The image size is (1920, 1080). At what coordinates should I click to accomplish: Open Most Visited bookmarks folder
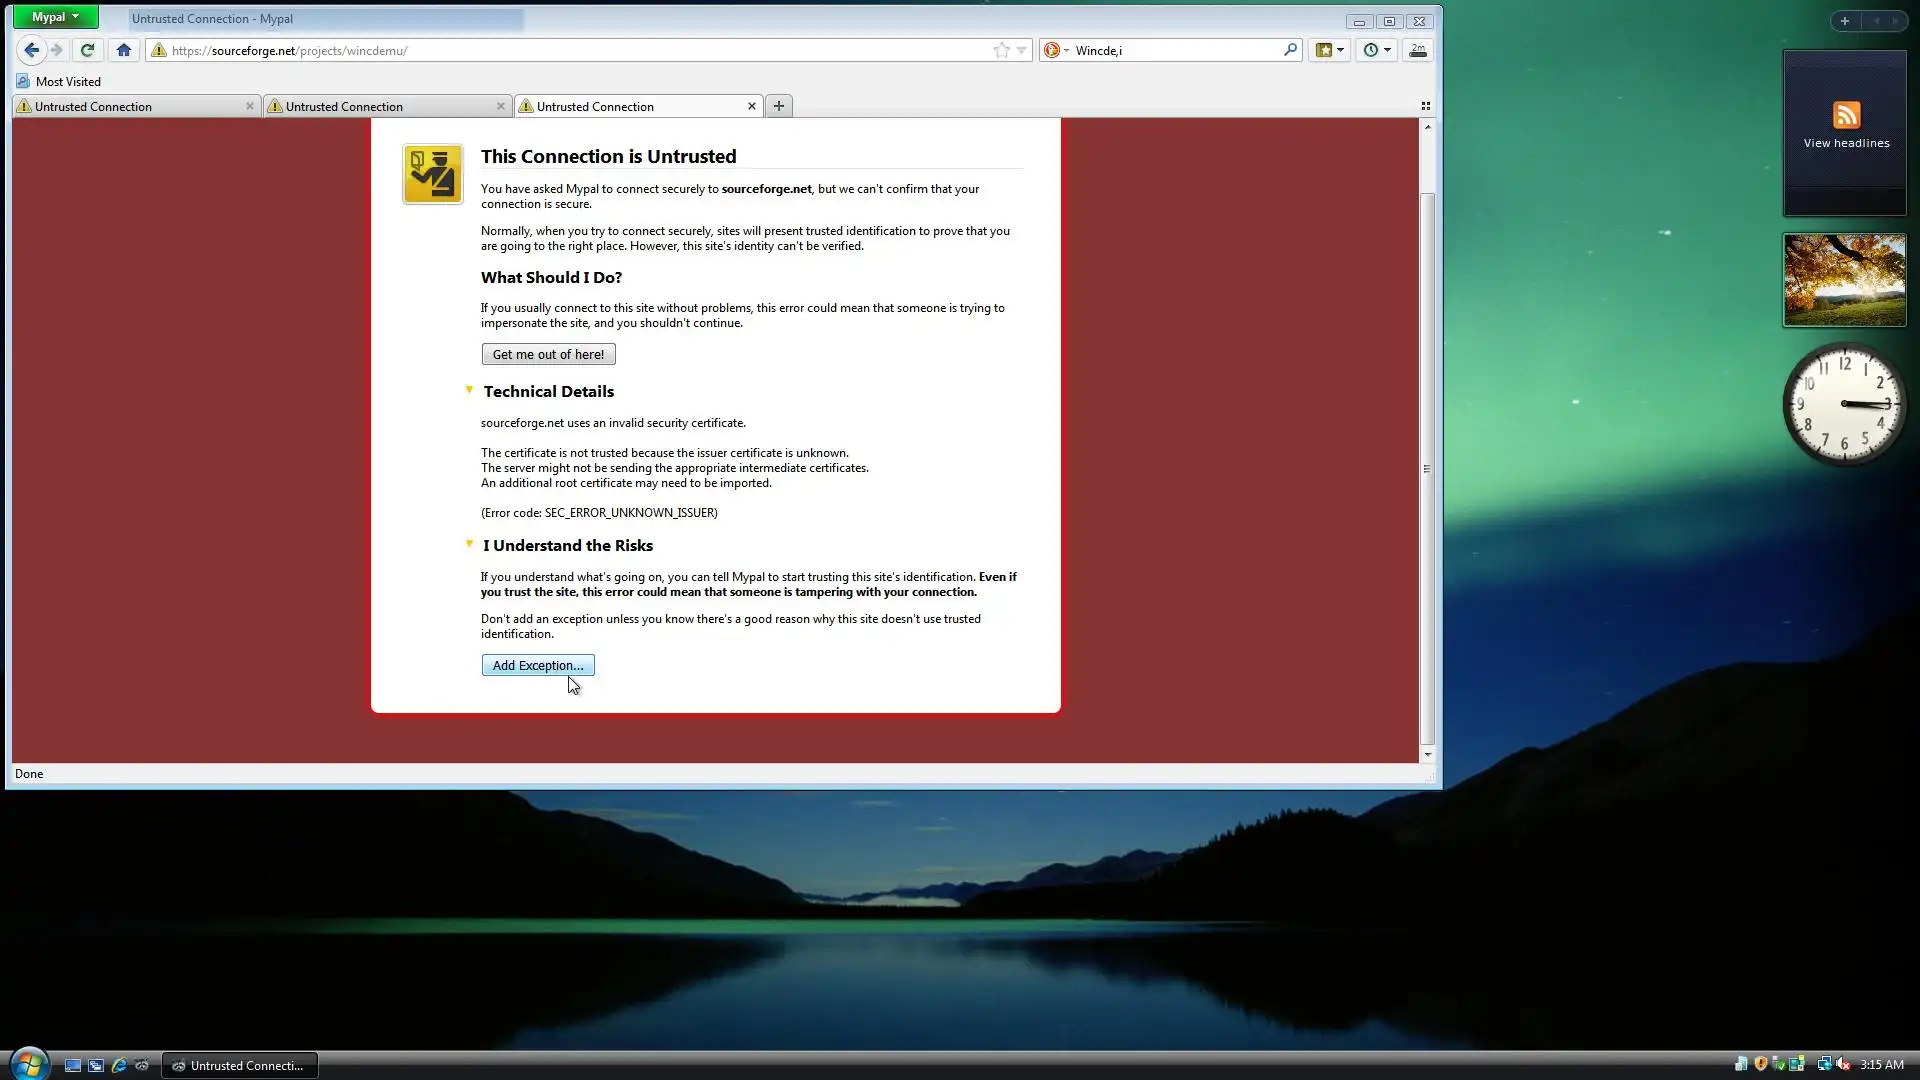point(59,82)
